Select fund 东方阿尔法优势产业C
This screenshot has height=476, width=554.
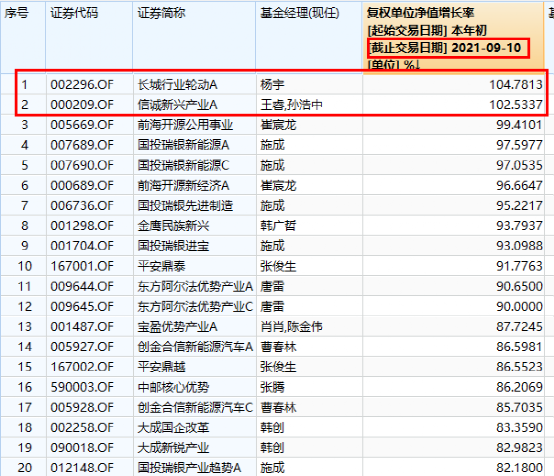pos(195,306)
